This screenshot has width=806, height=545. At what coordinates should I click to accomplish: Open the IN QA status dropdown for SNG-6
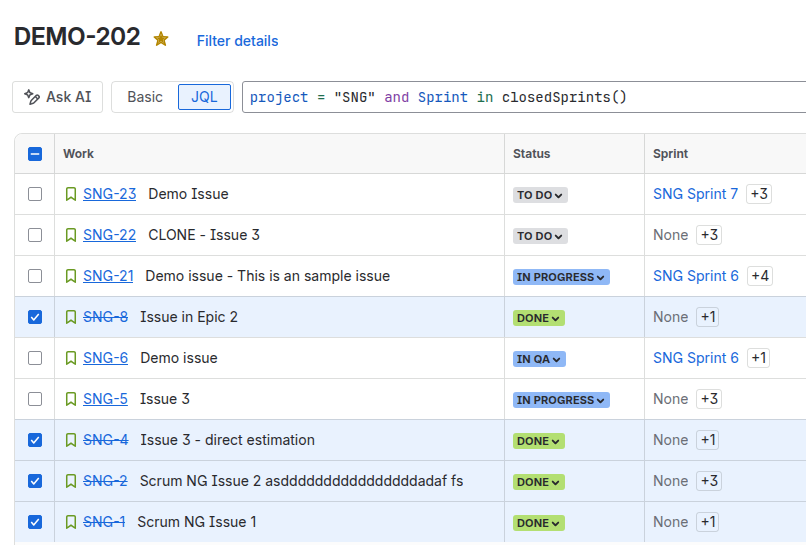(539, 359)
